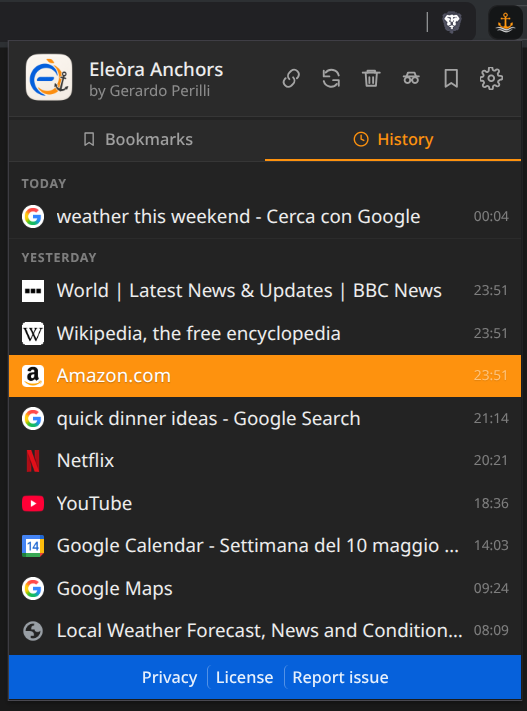Screen dimensions: 527x711
Task: Open BBC News World history entry
Action: coord(265,291)
